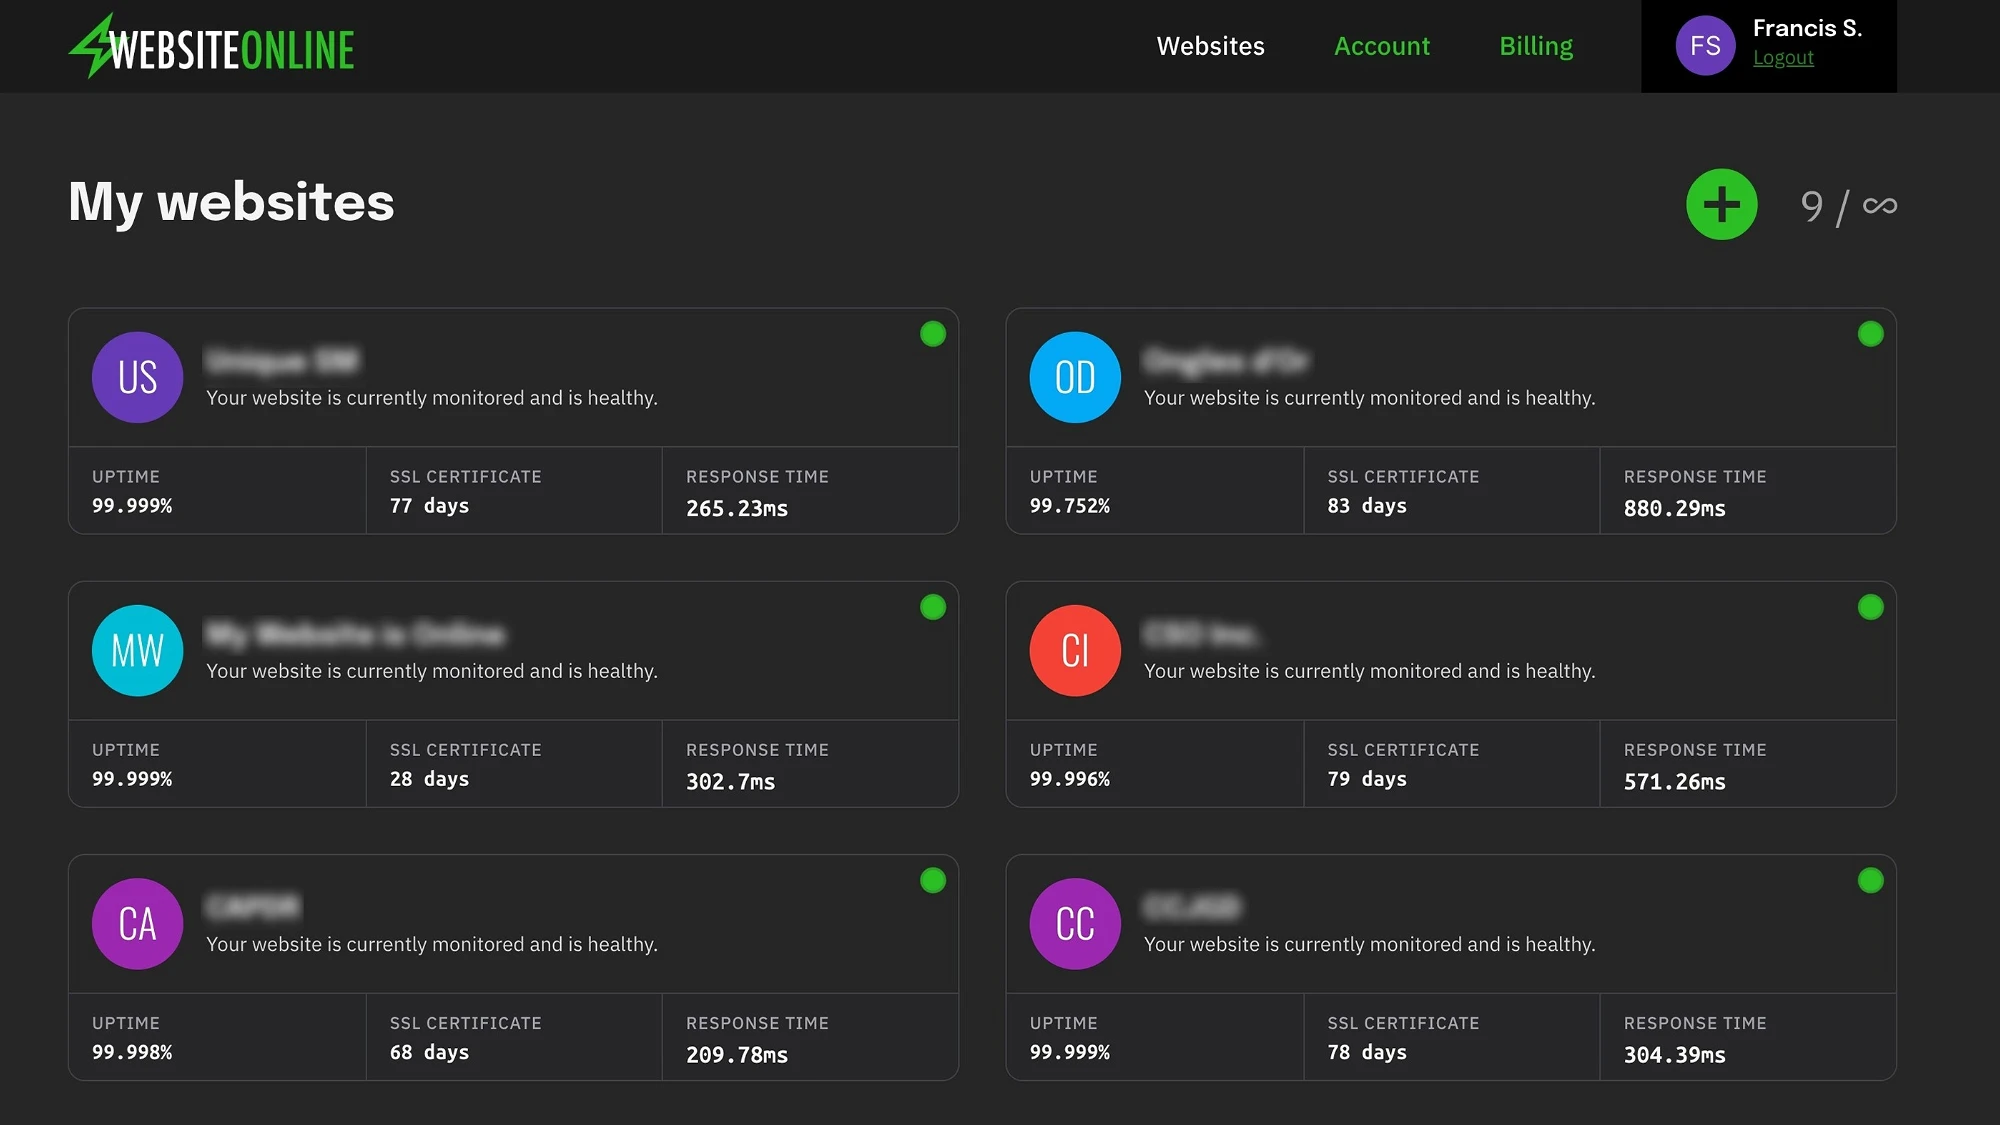Click the Logout link
2000x1125 pixels.
pyautogui.click(x=1782, y=58)
